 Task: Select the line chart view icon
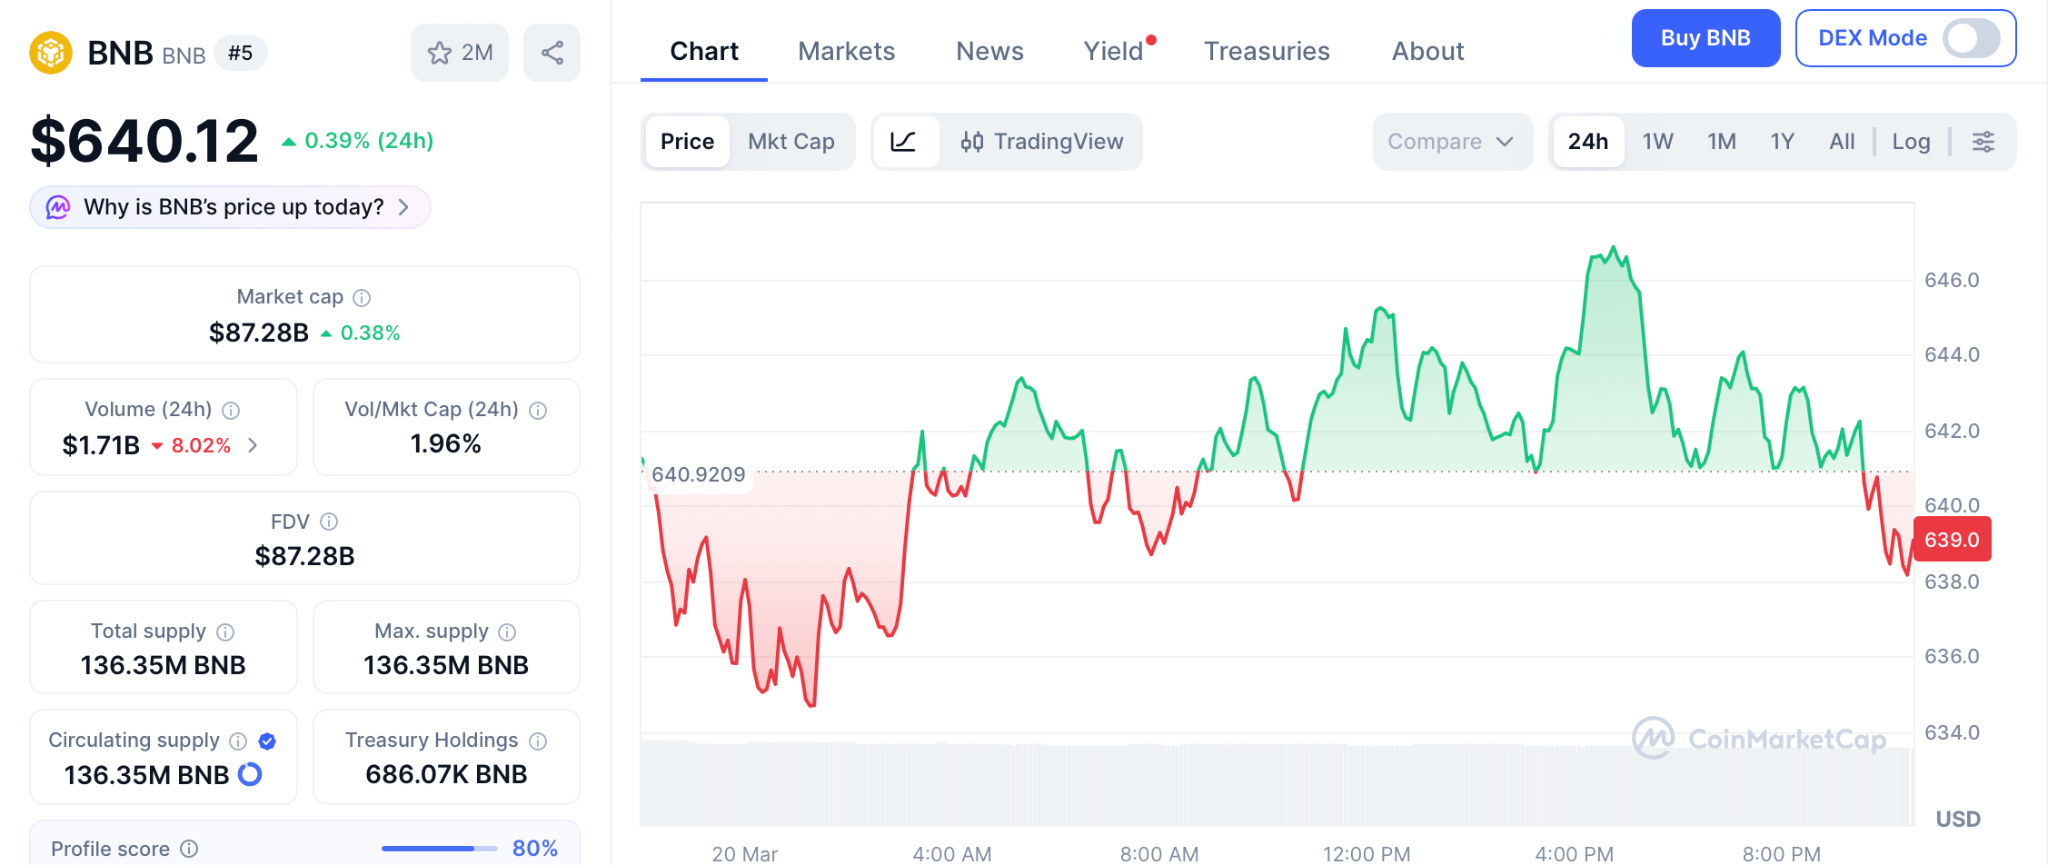904,142
